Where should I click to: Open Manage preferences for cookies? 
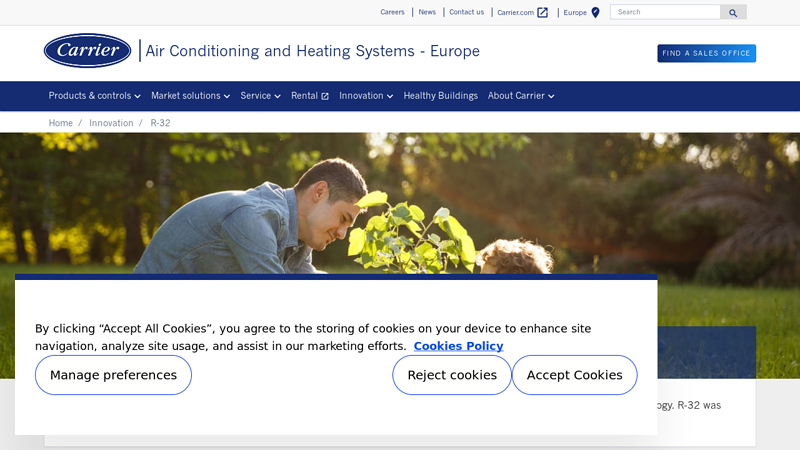click(x=113, y=375)
